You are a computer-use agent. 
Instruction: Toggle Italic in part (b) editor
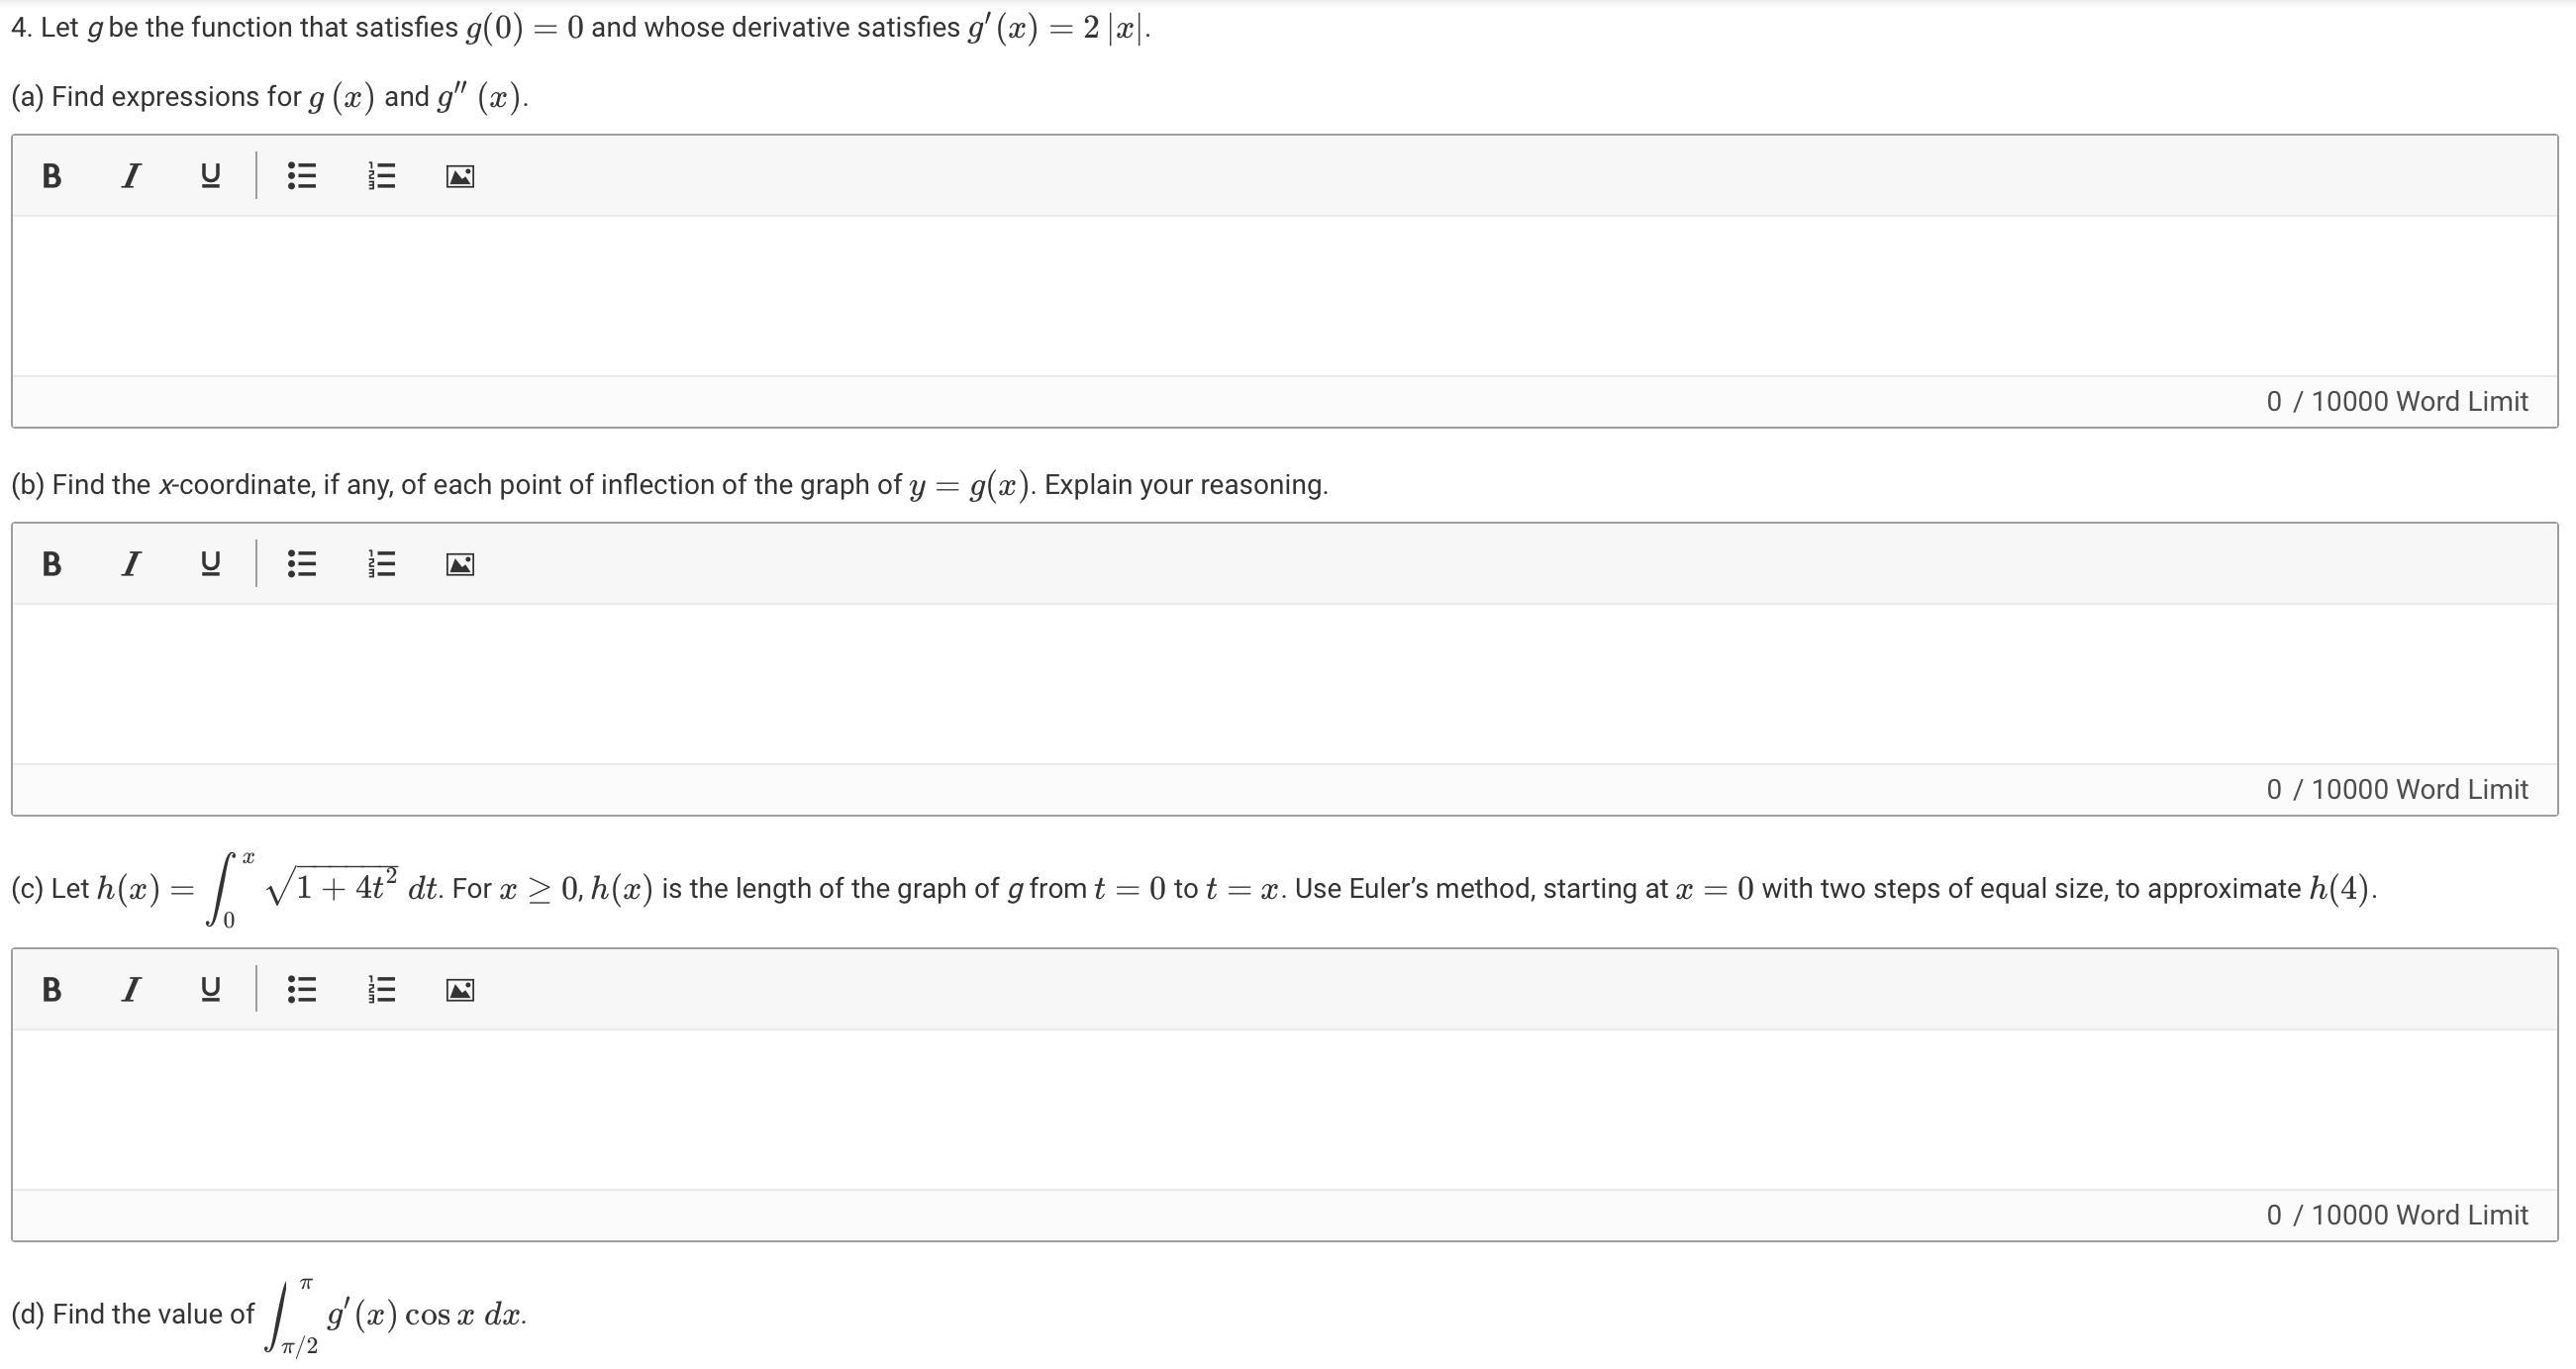(130, 564)
